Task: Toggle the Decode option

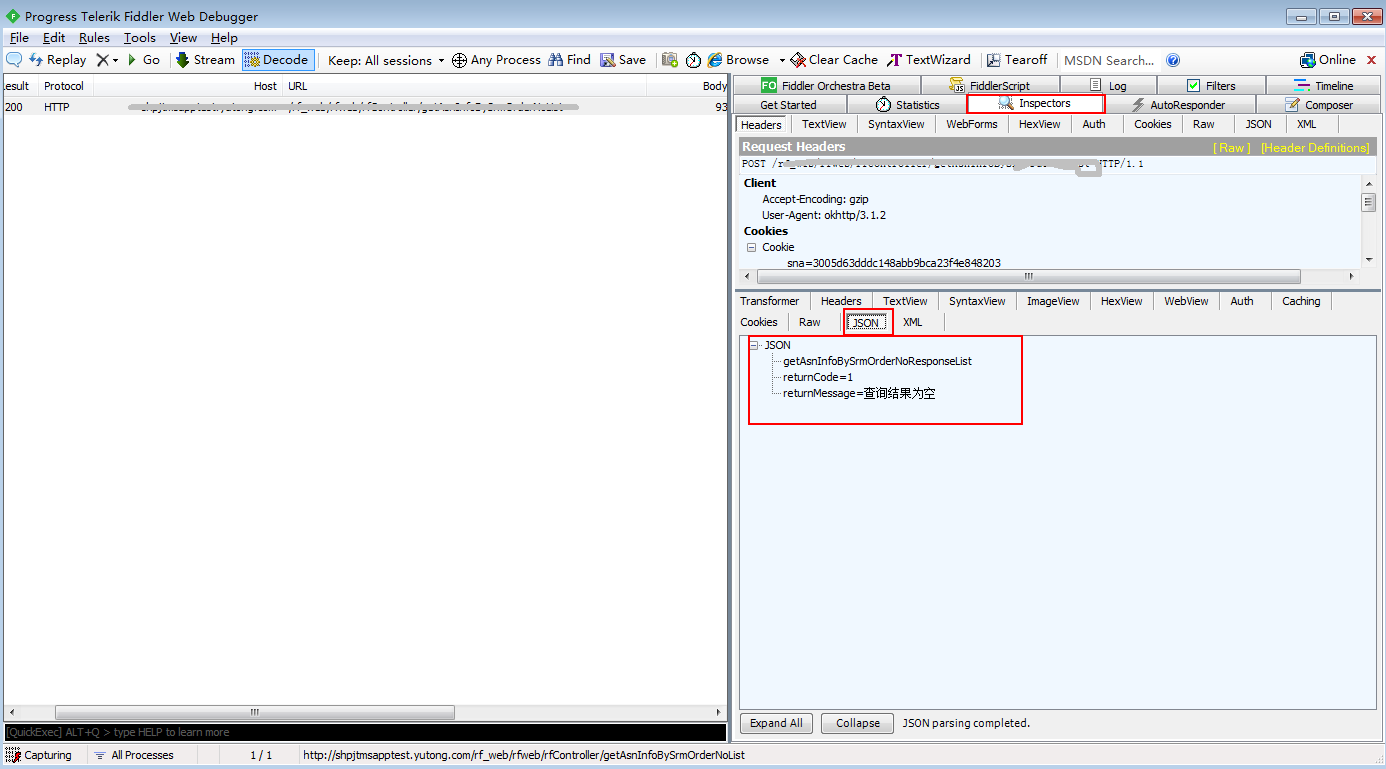Action: tap(277, 60)
